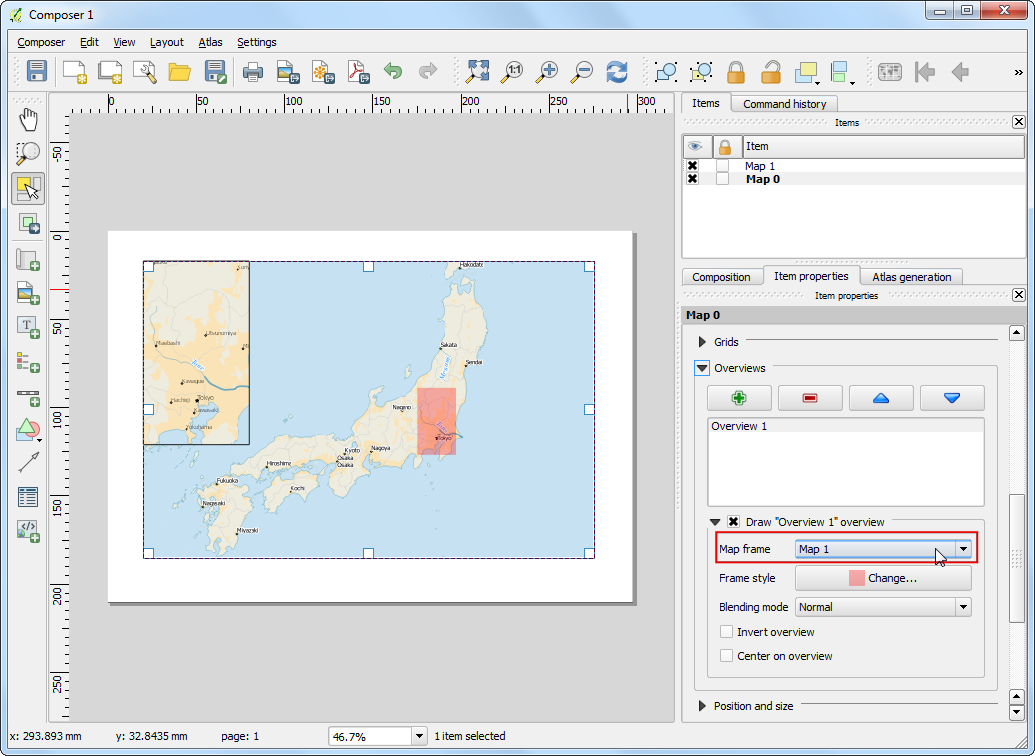The height and width of the screenshot is (756, 1035).
Task: Select the Pan composer hand tool
Action: pos(28,120)
